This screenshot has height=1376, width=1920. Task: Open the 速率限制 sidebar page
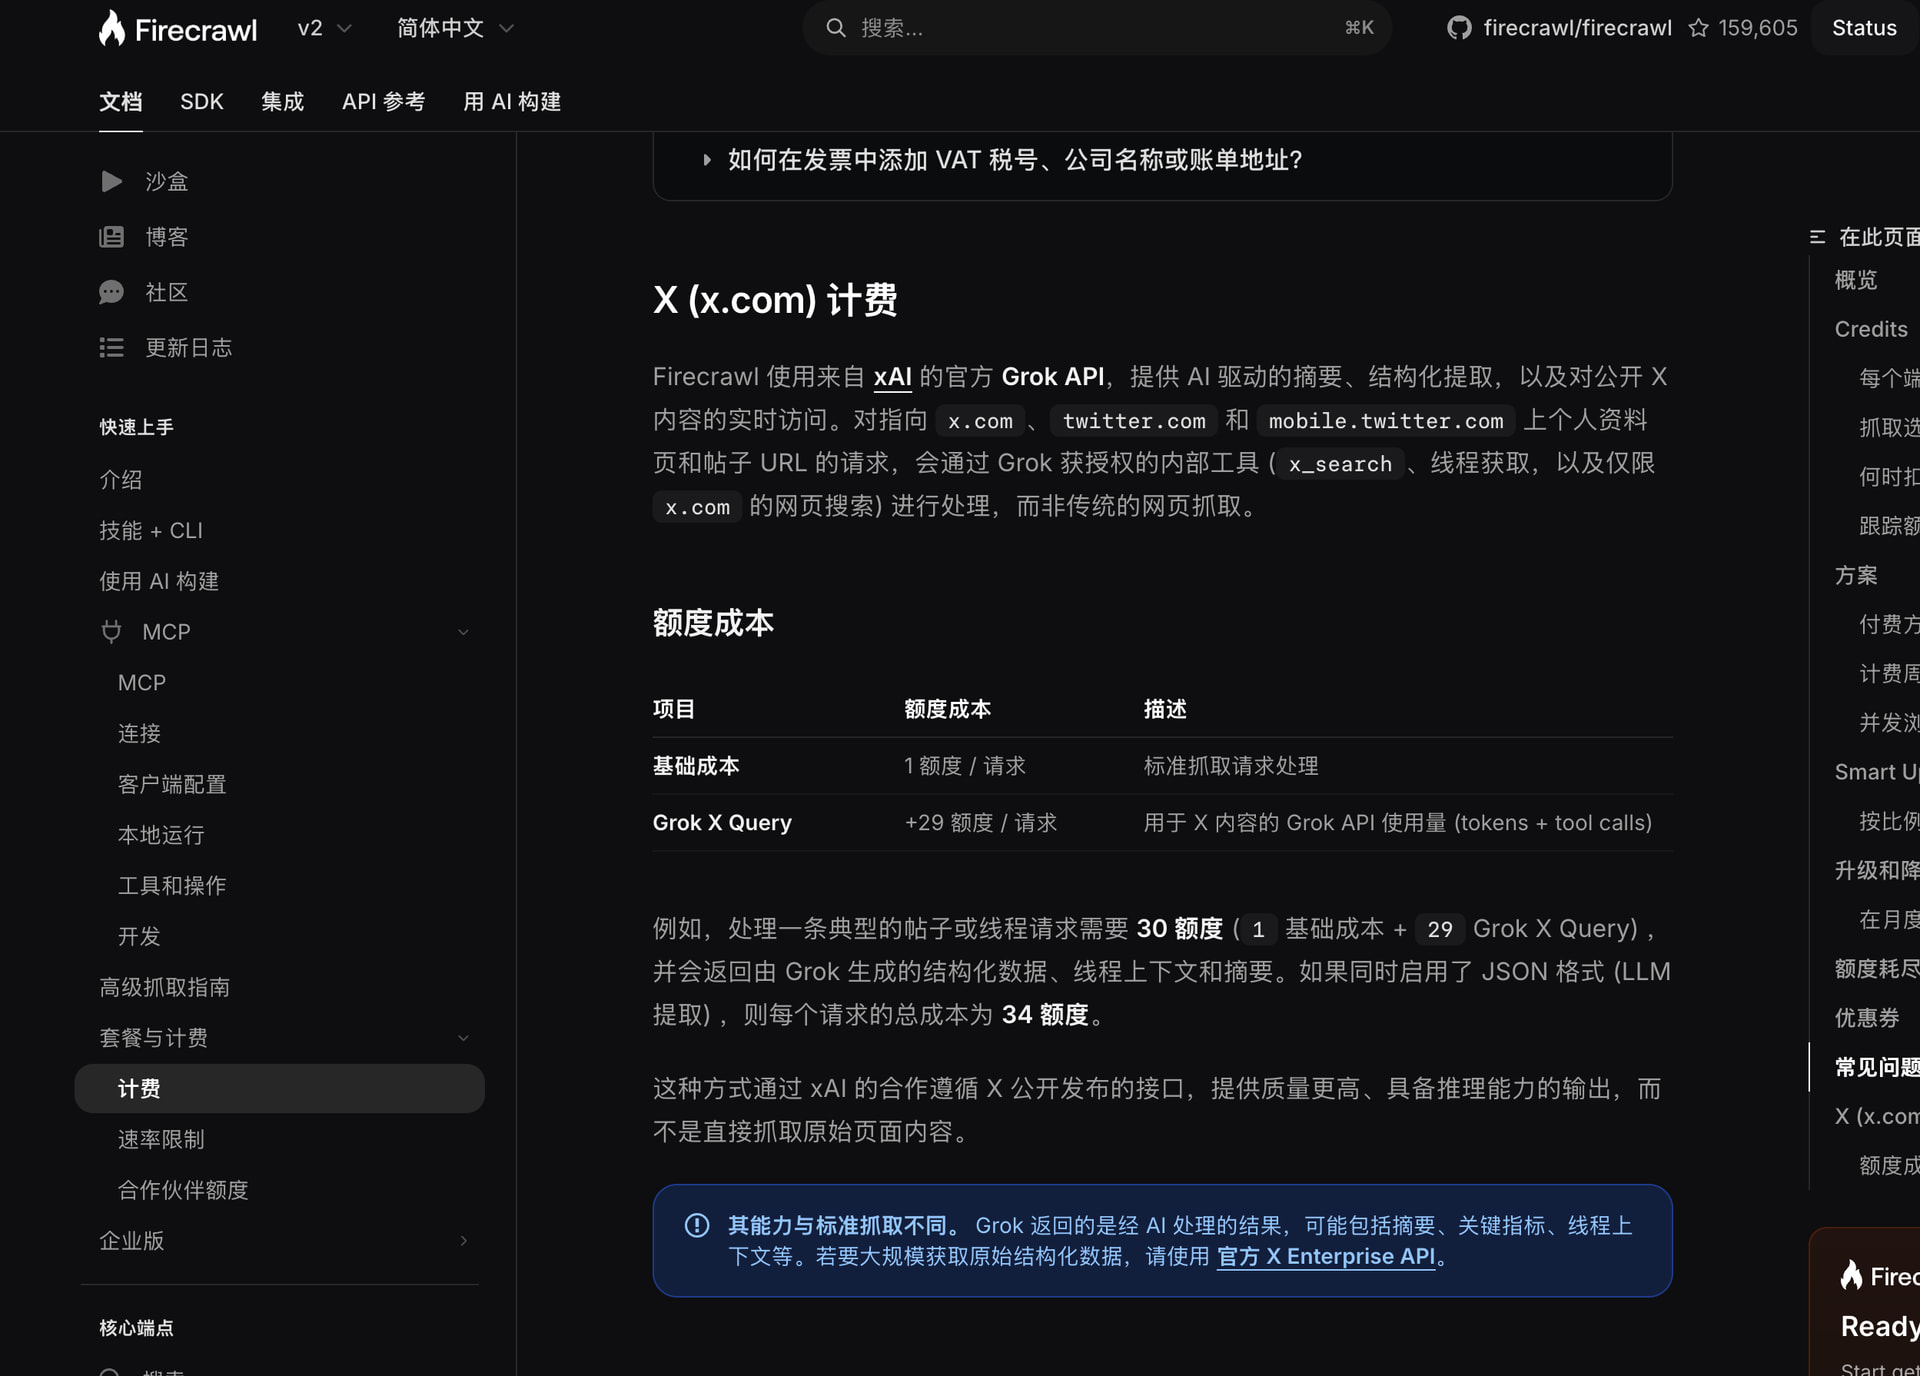tap(161, 1140)
